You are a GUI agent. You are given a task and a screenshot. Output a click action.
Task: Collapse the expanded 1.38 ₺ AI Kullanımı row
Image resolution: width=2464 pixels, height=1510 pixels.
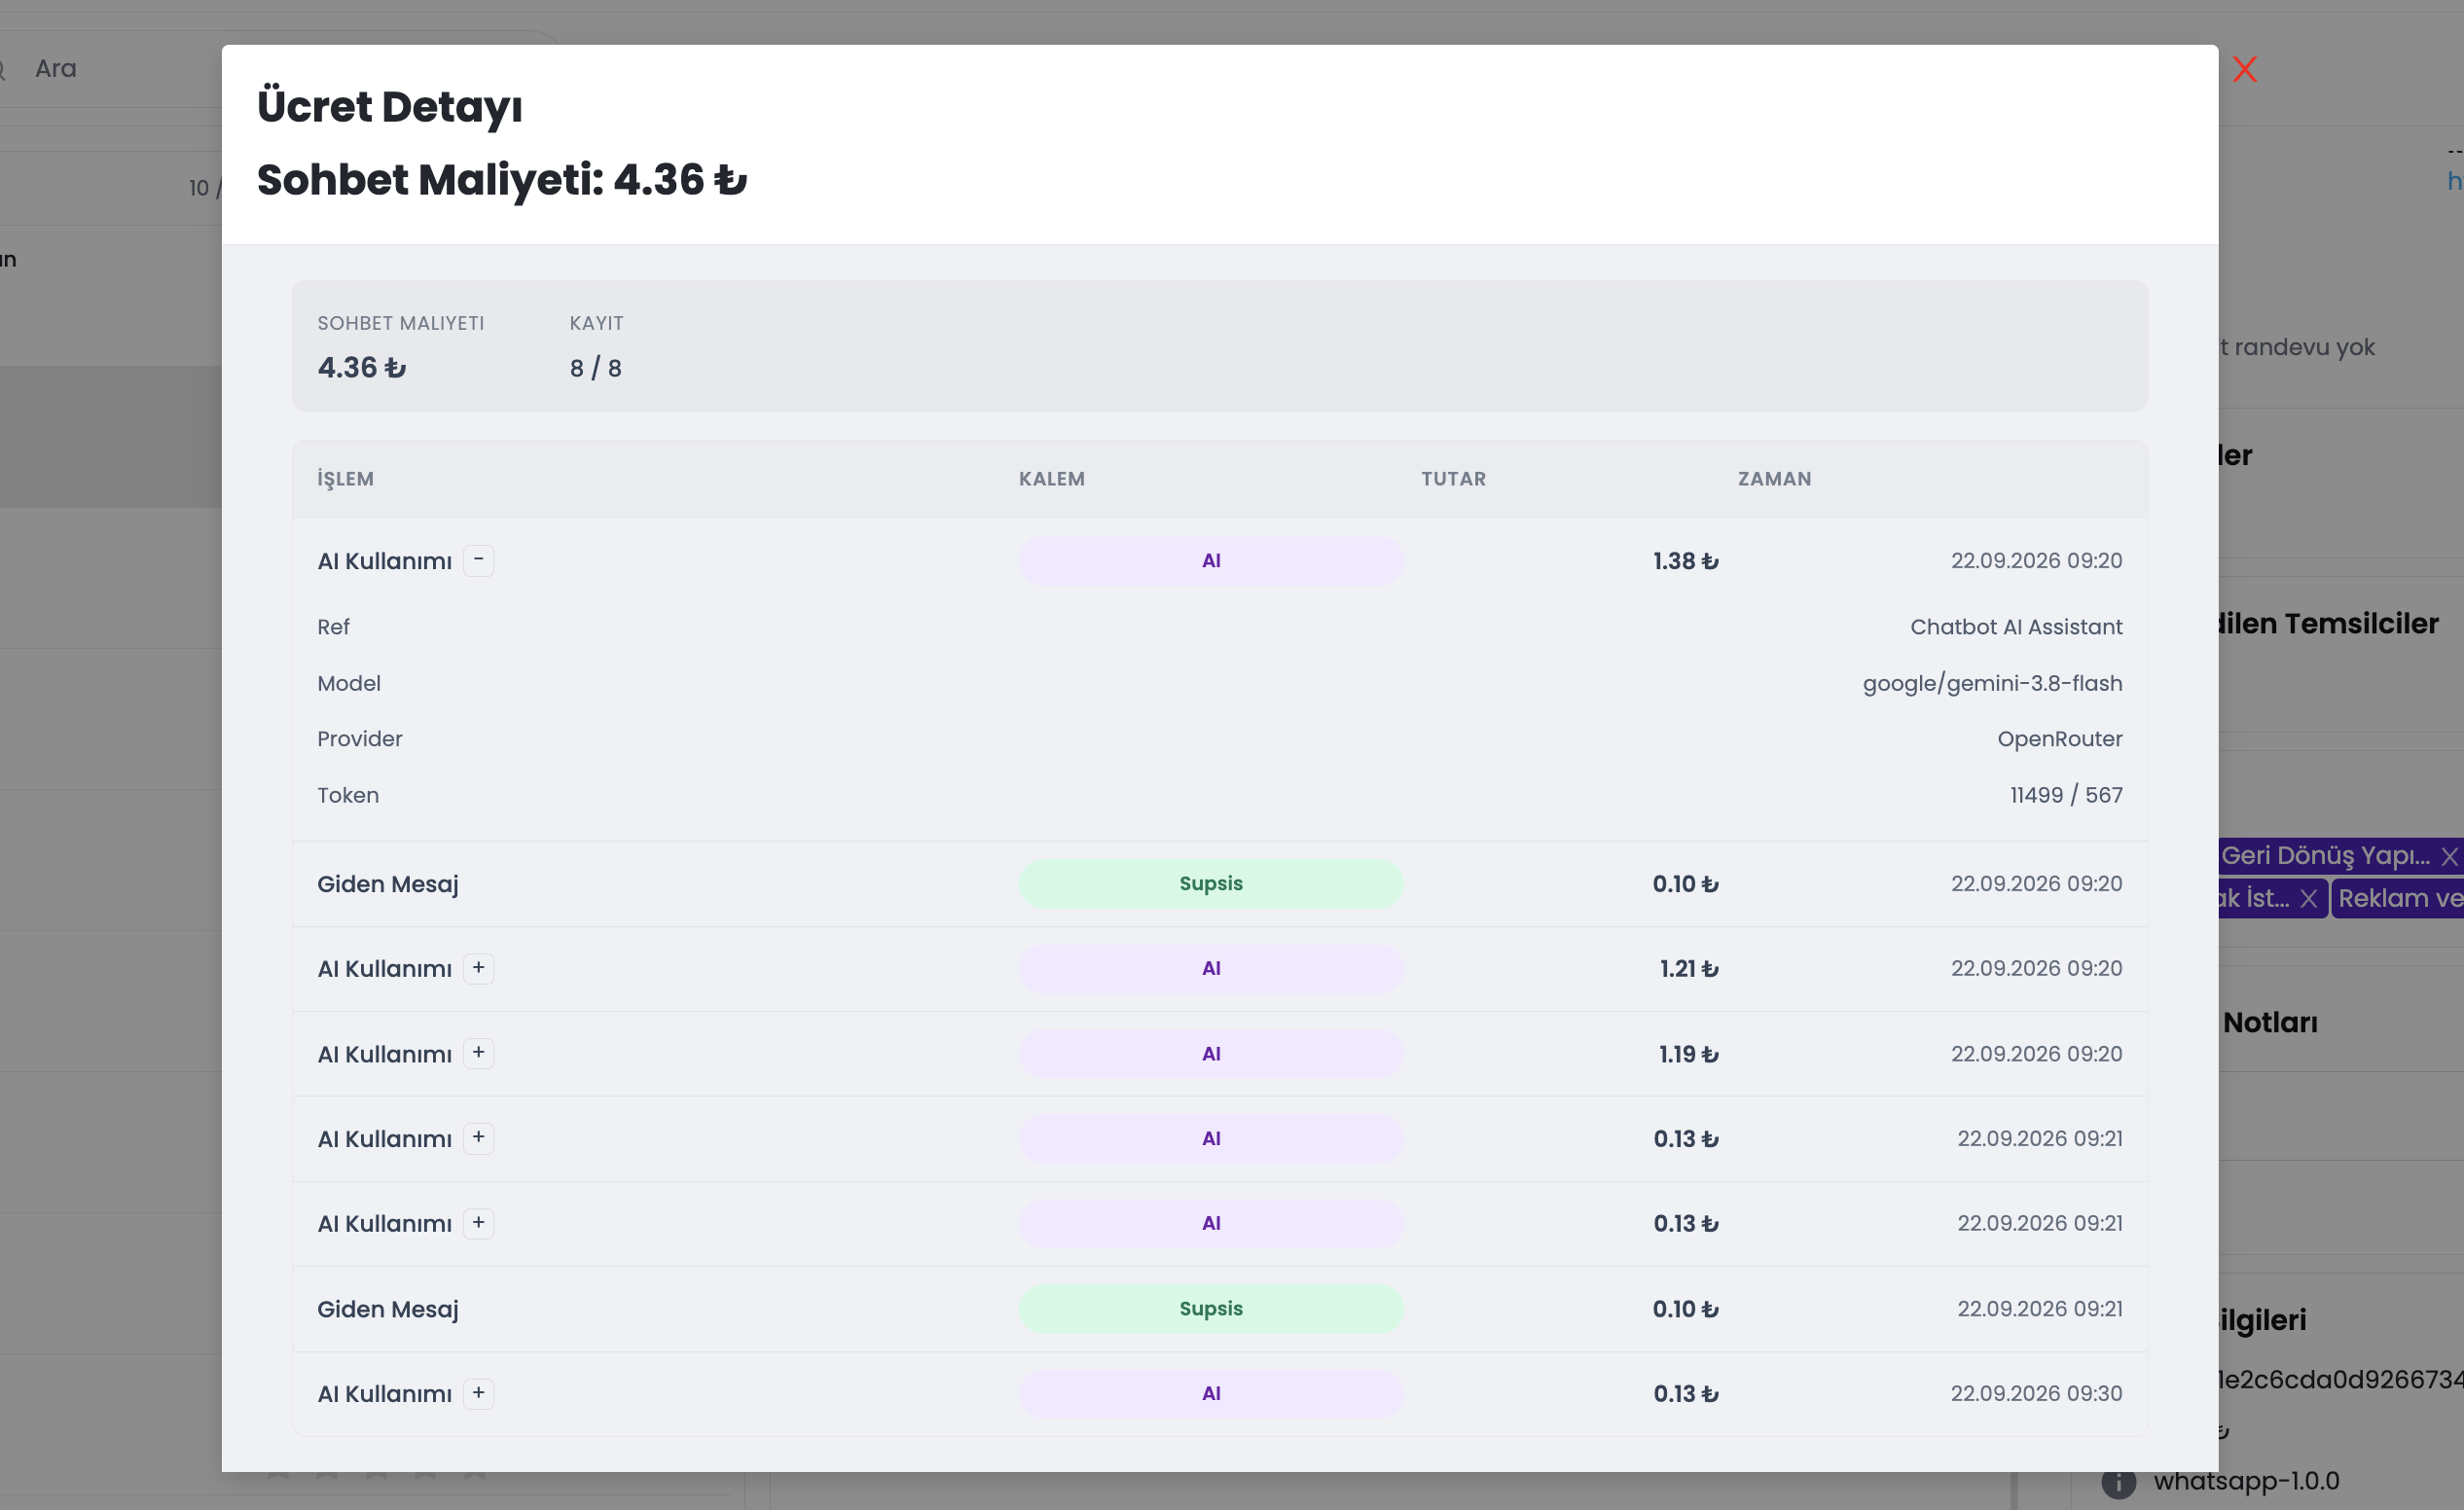click(479, 560)
